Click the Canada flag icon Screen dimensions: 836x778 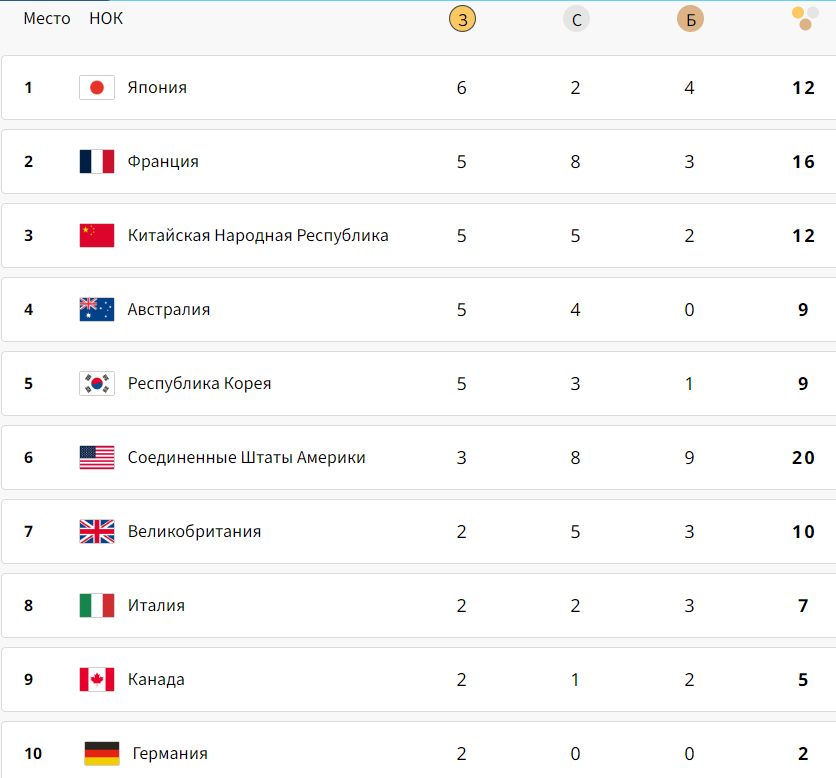(97, 680)
